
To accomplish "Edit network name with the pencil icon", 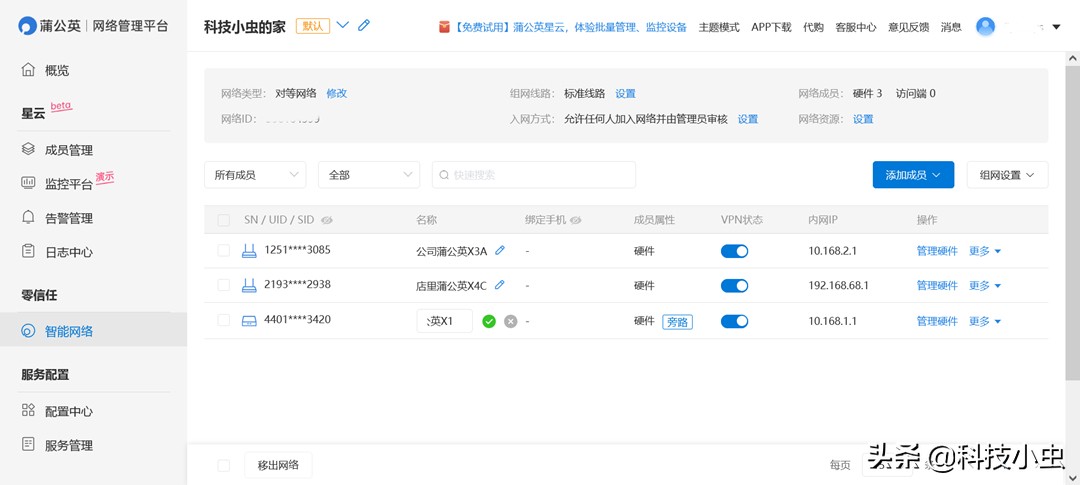I will (x=364, y=25).
